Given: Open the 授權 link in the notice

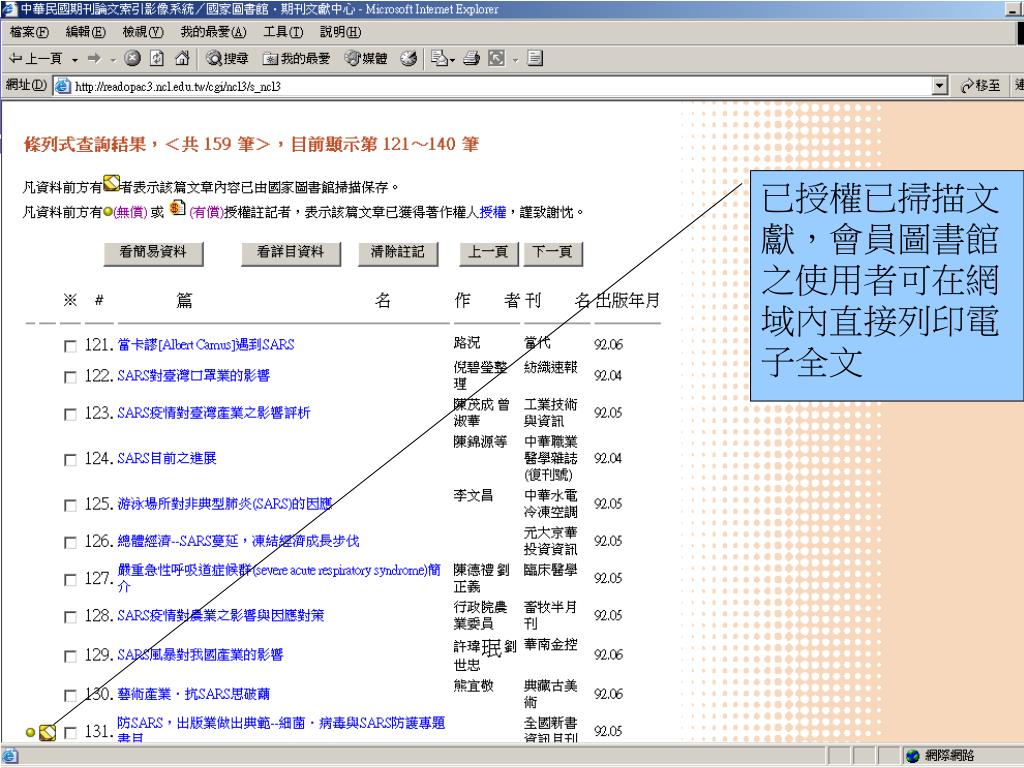Looking at the screenshot, I should point(493,212).
